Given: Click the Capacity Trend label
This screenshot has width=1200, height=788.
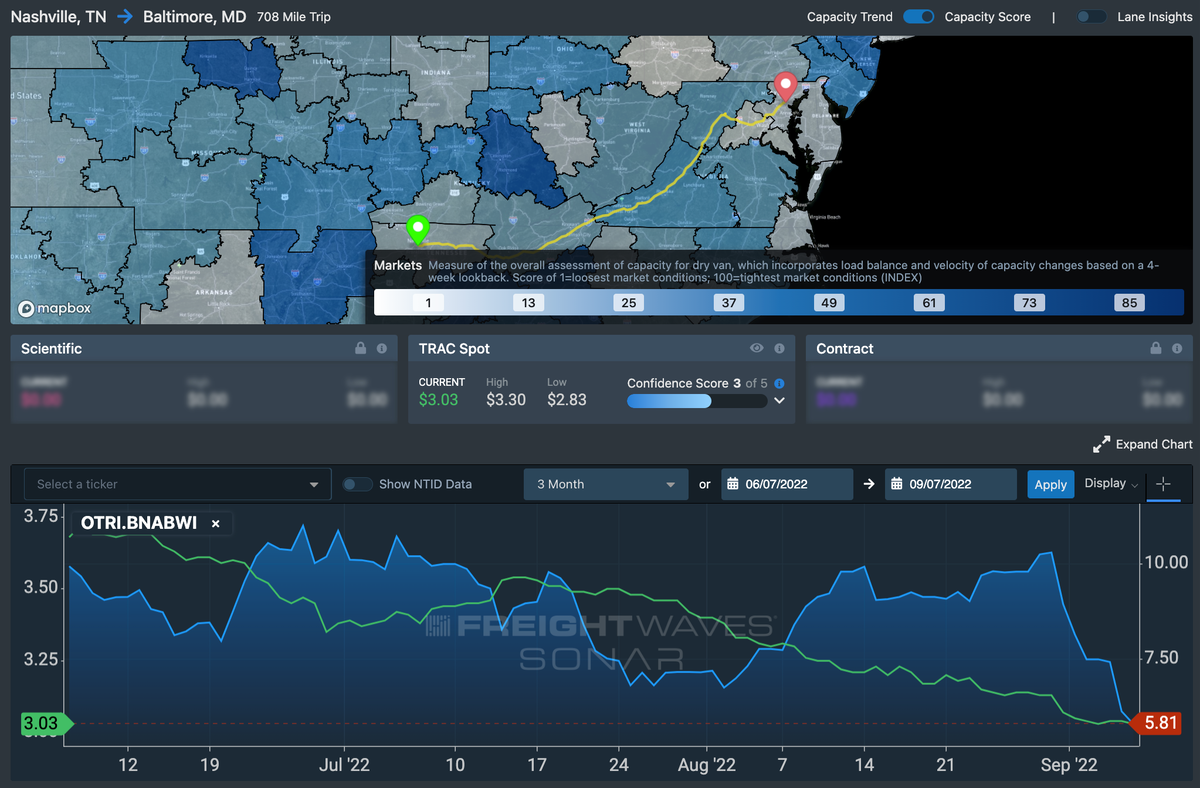Looking at the screenshot, I should (x=850, y=17).
